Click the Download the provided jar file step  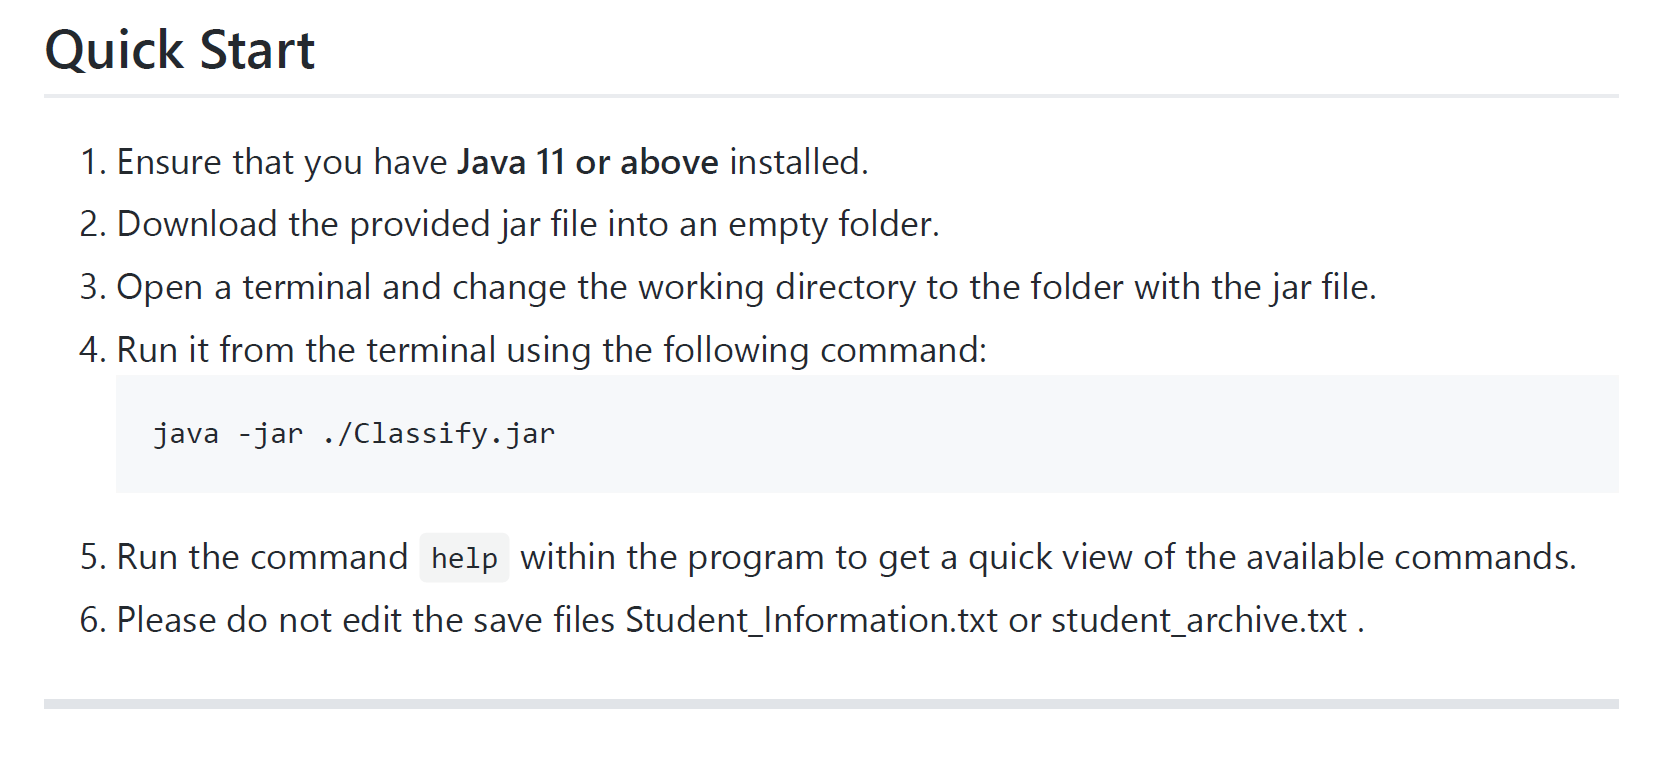click(x=528, y=225)
